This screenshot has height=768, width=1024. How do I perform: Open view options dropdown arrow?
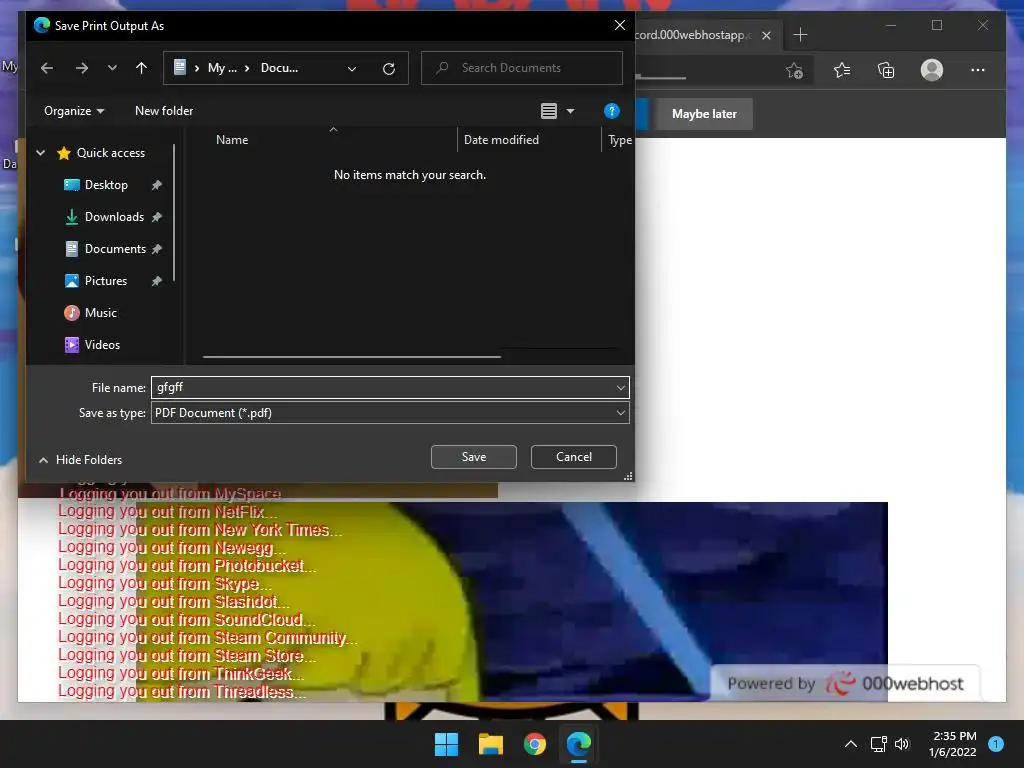click(570, 111)
